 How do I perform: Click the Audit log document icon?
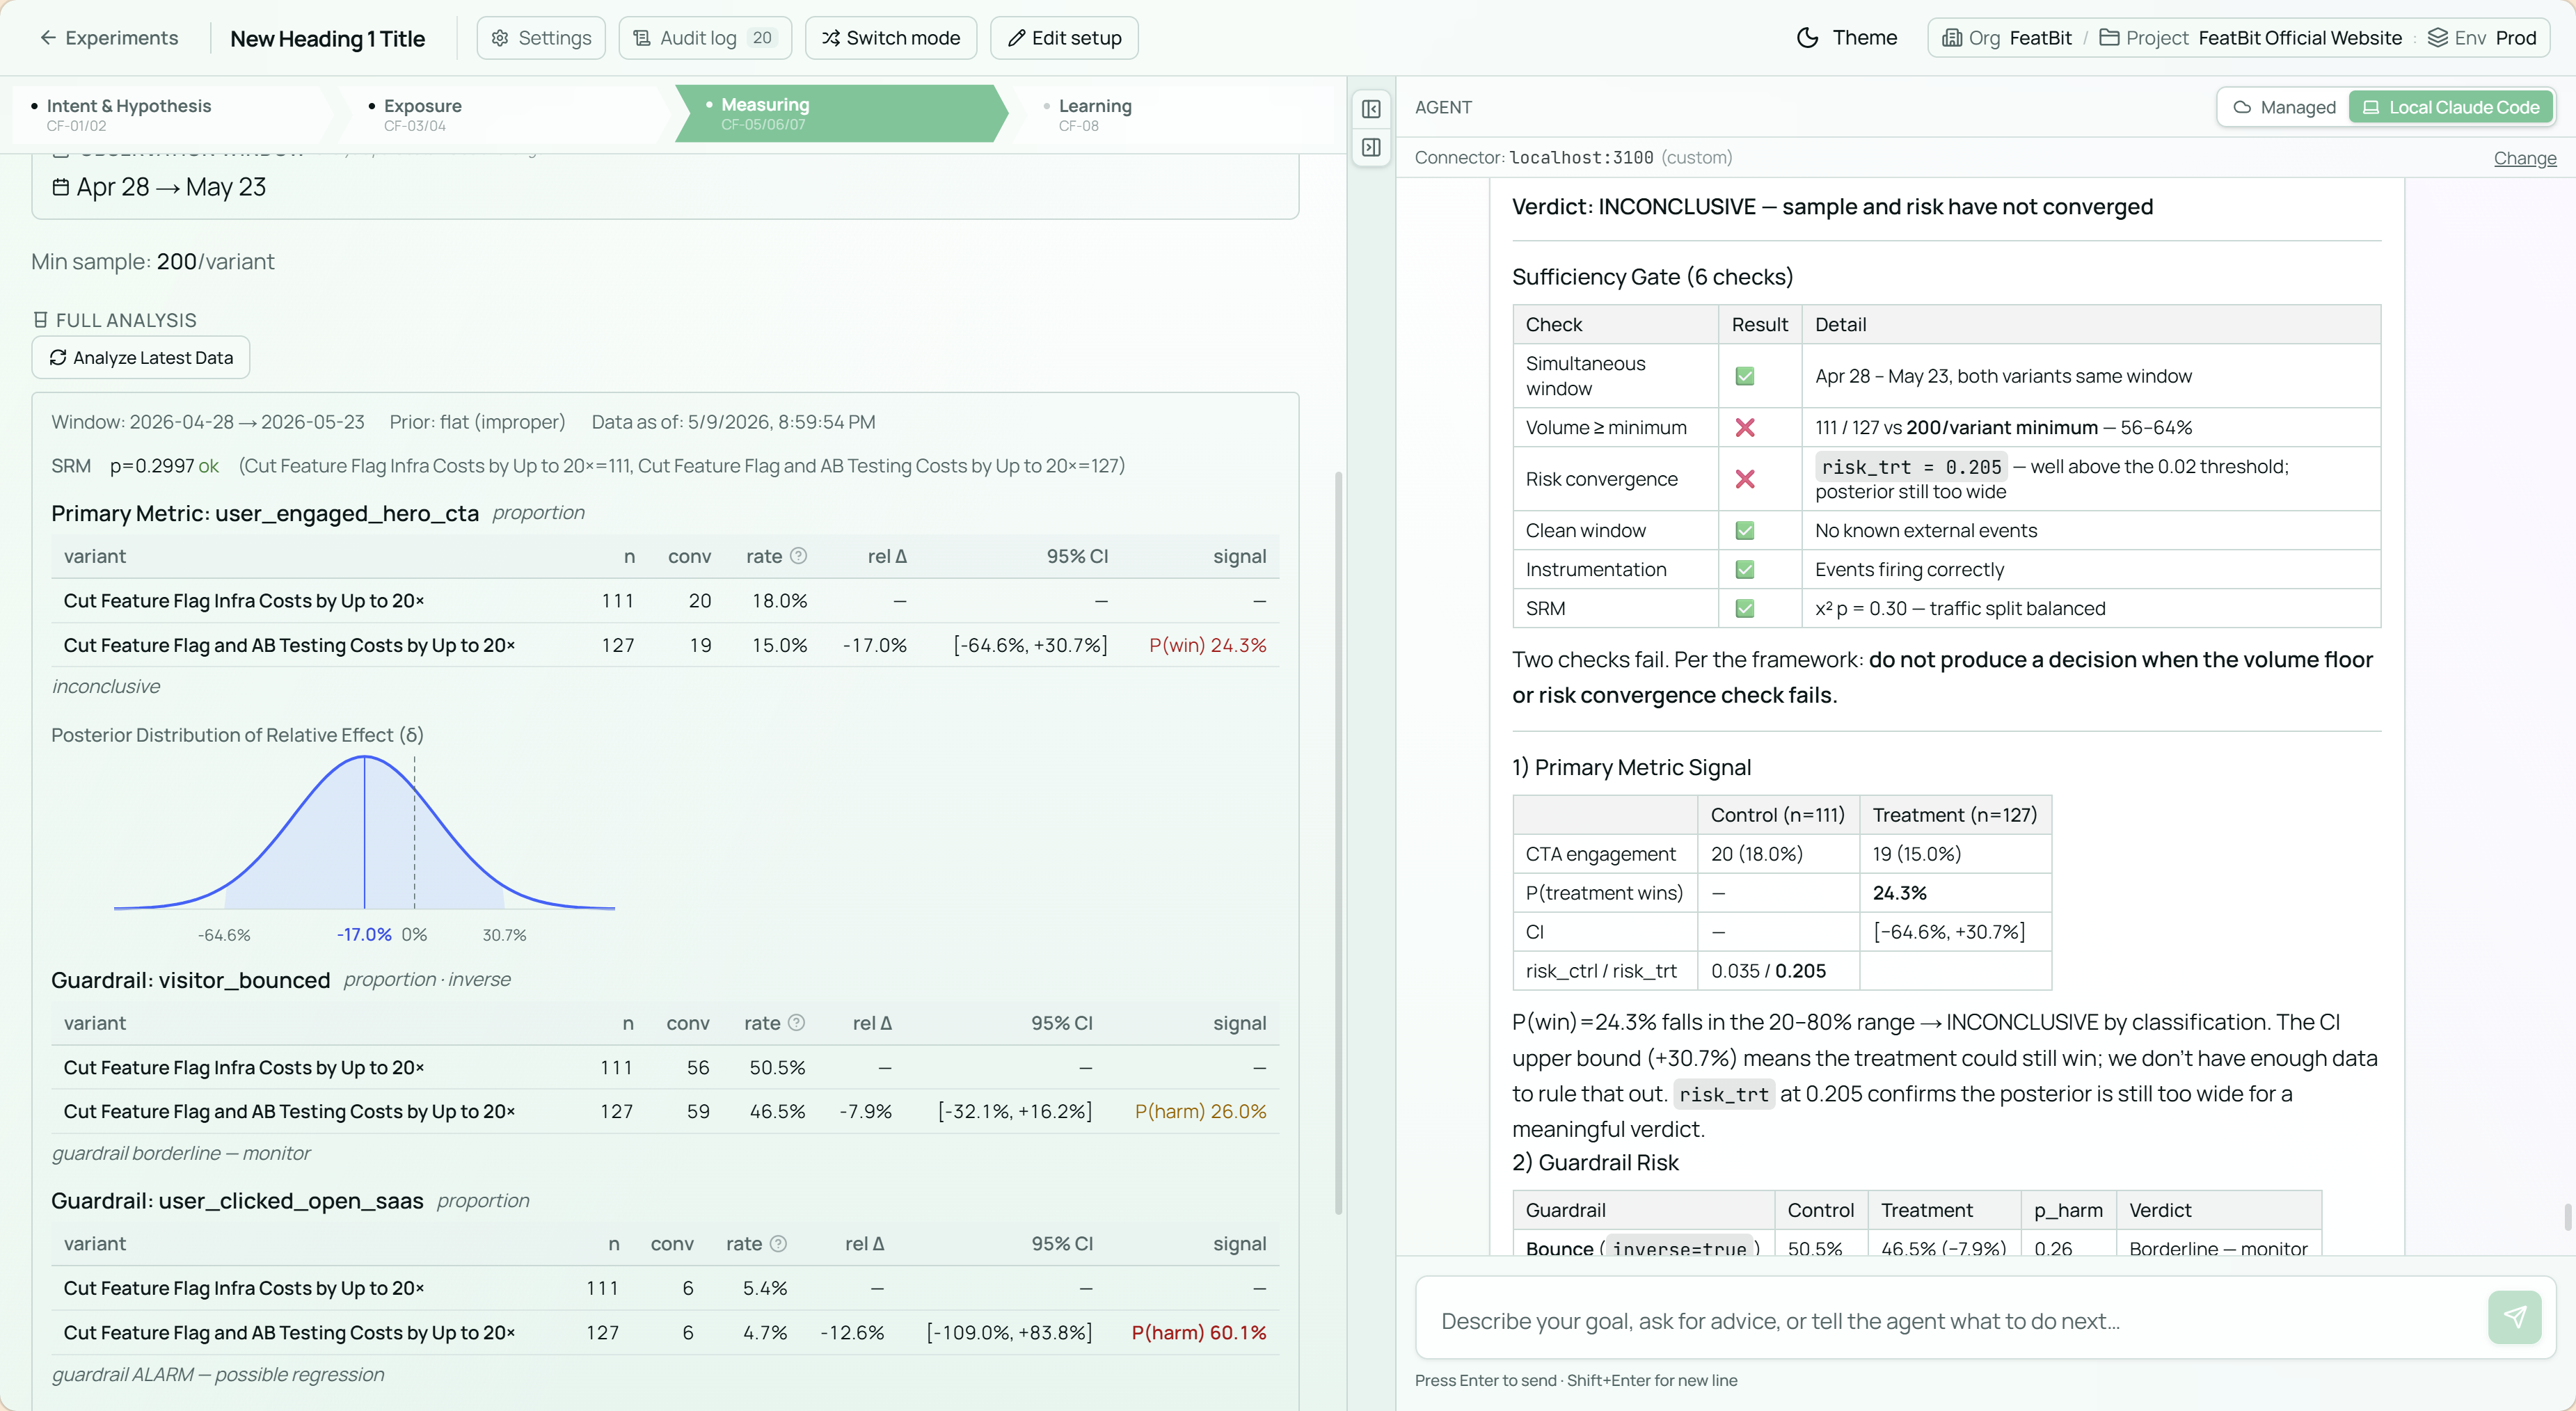(642, 38)
